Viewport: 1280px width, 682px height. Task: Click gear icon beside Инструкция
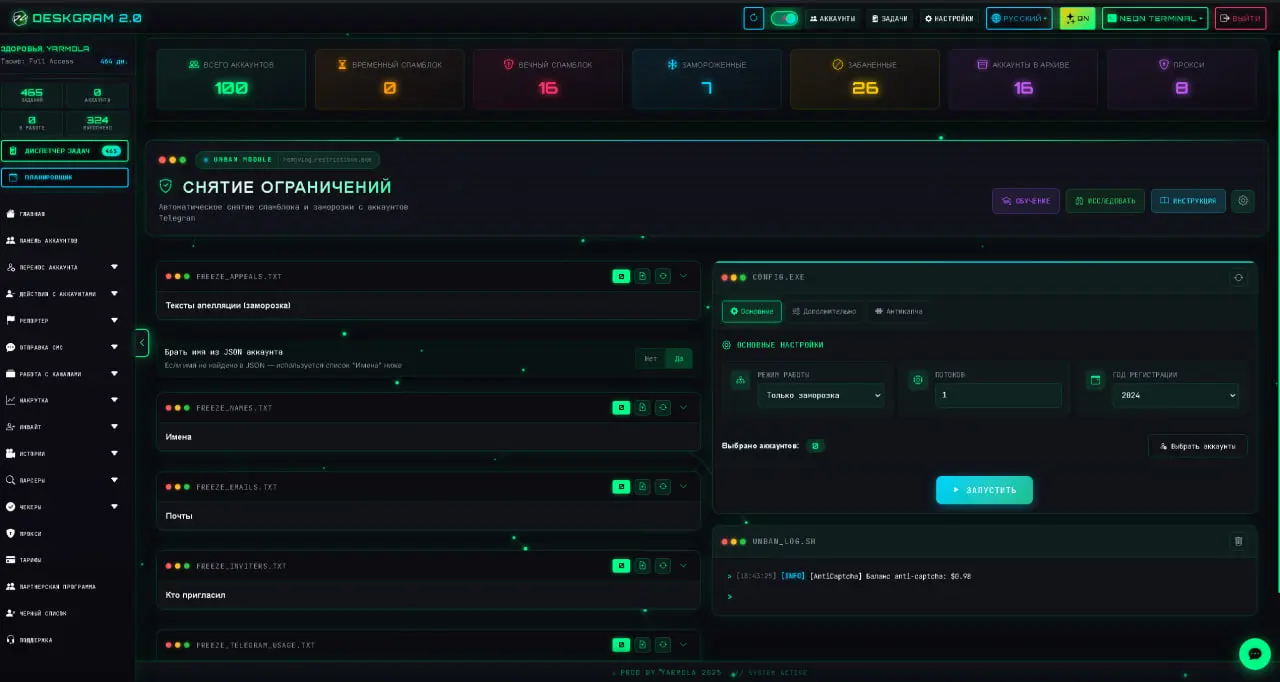pos(1243,201)
